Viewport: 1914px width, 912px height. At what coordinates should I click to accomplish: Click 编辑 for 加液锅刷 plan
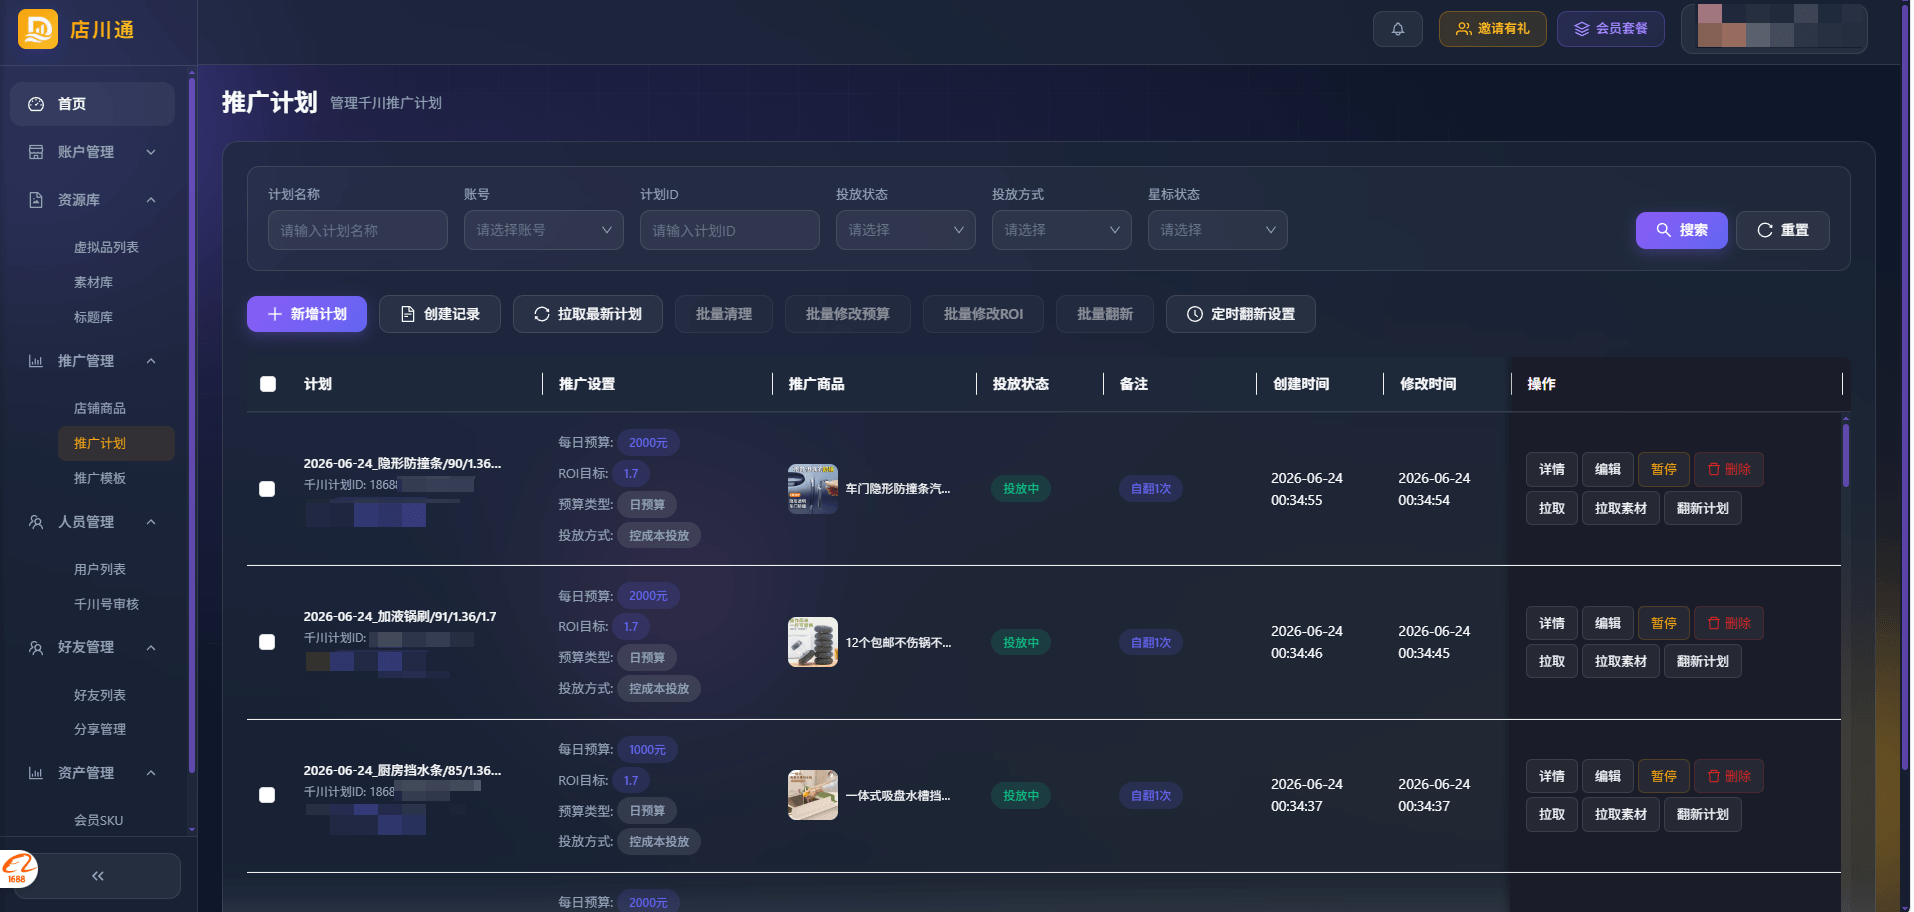coord(1607,623)
